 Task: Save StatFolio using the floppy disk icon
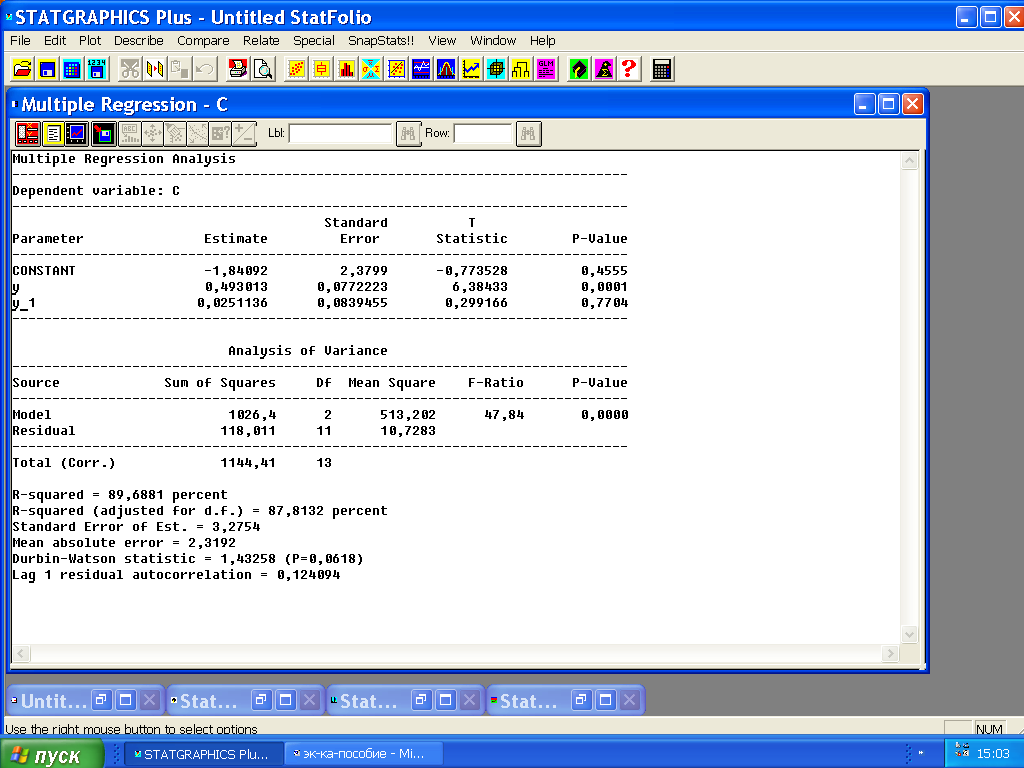coord(47,69)
